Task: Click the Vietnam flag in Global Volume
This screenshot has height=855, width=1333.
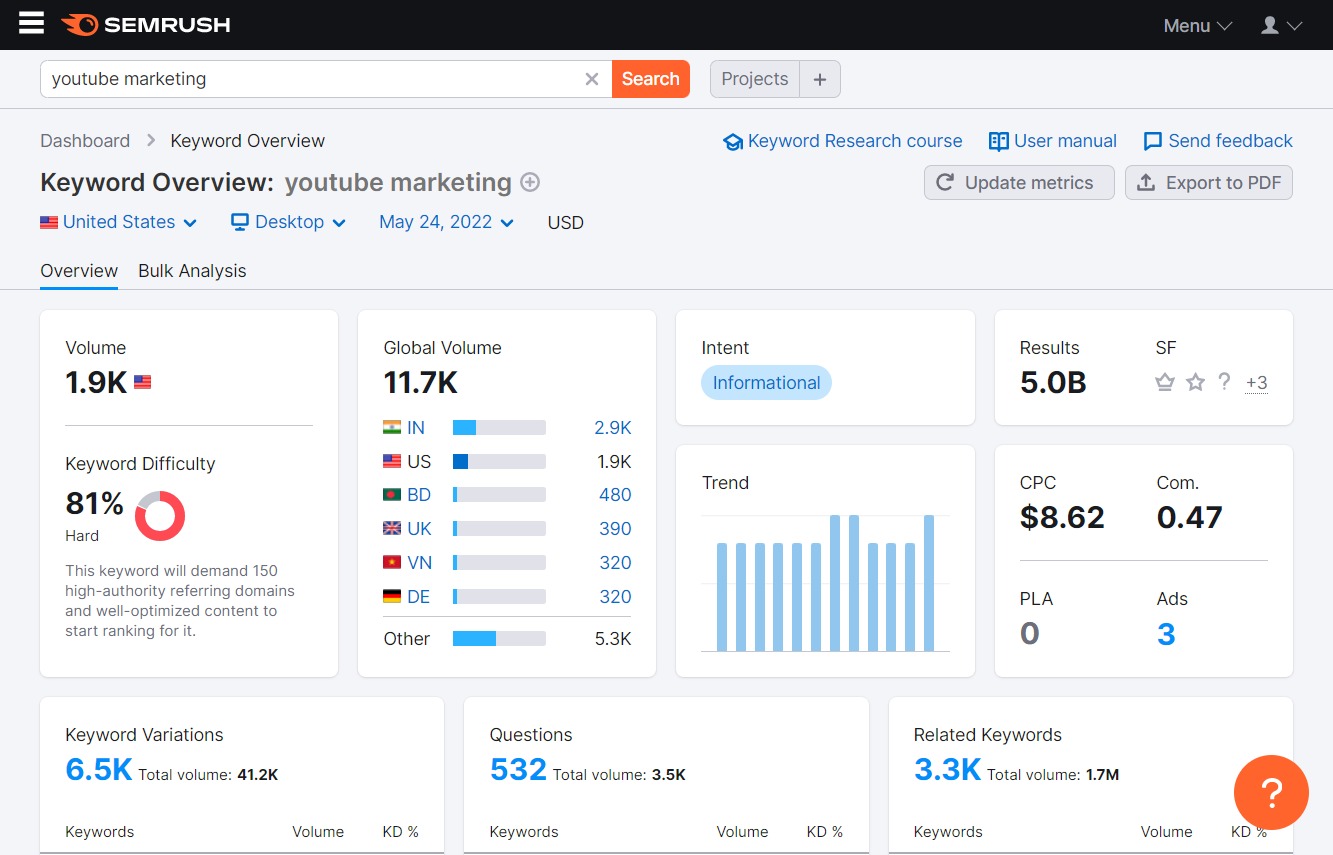Action: (x=392, y=562)
